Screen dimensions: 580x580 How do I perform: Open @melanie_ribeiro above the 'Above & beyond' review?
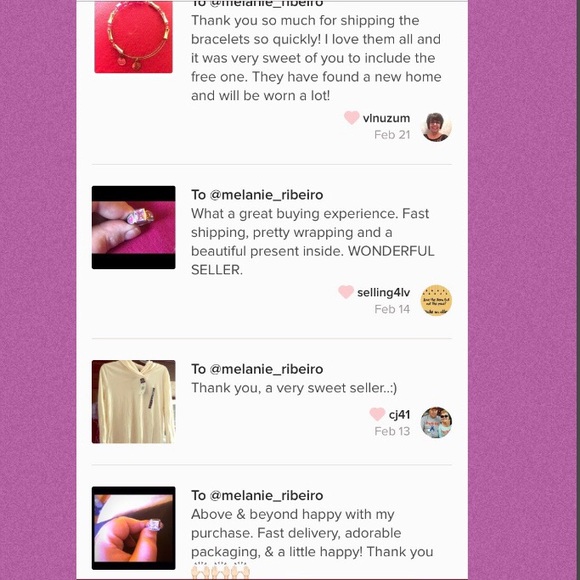pos(266,496)
